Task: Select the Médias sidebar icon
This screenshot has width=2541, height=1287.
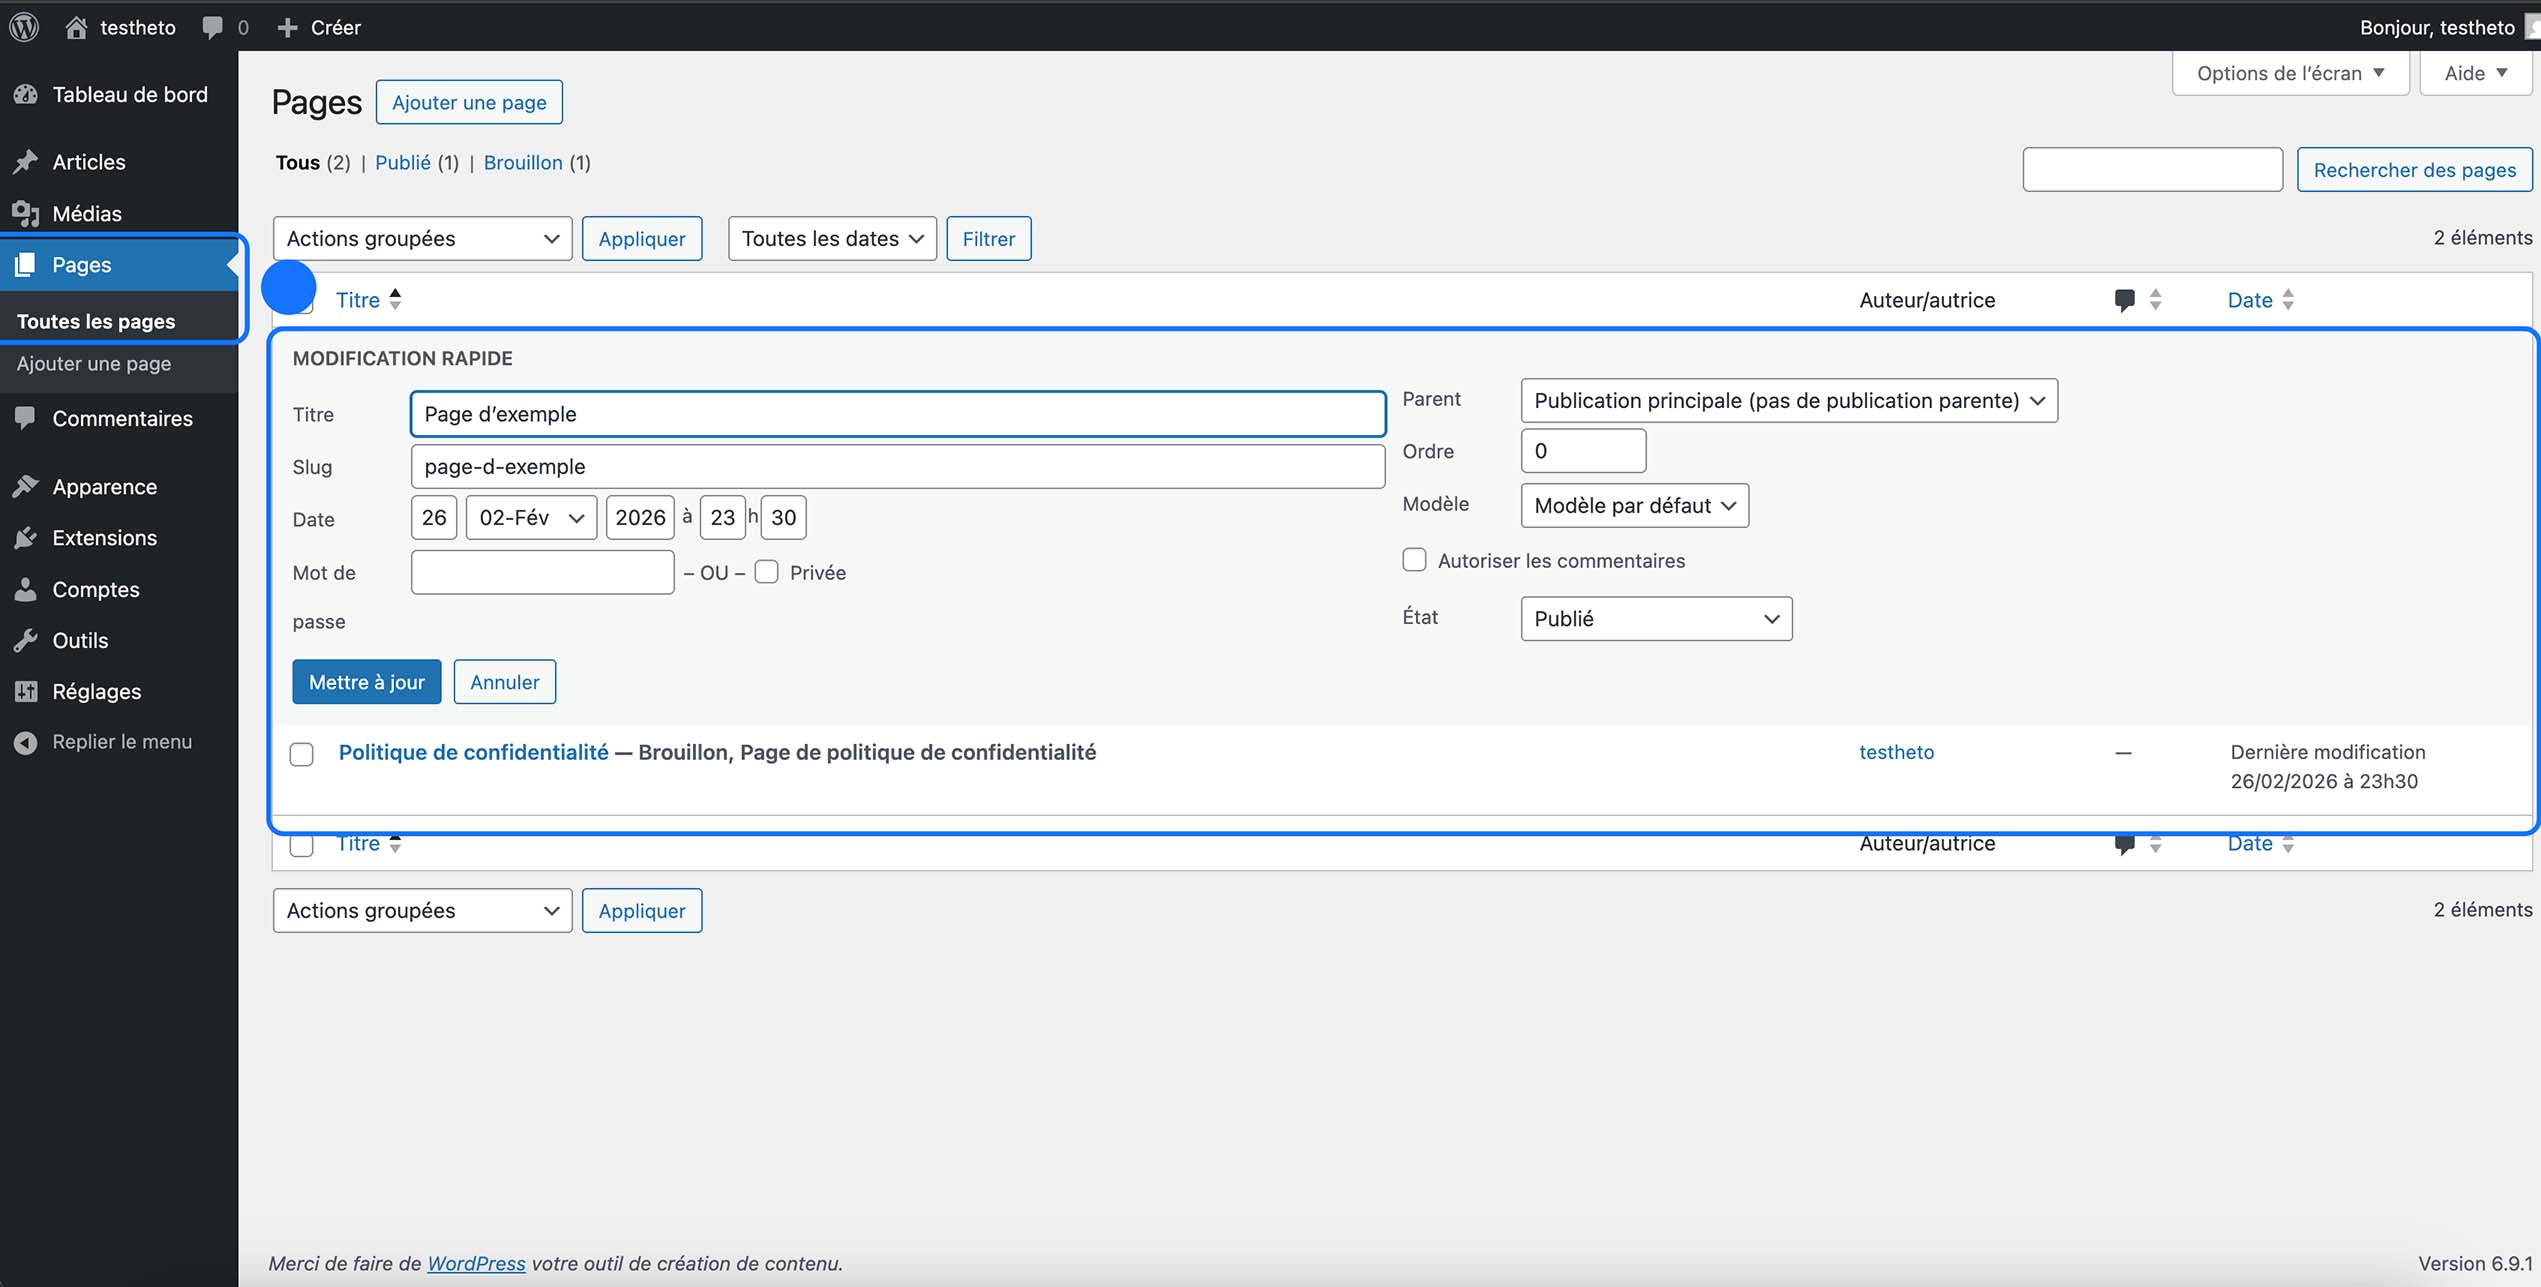Action: 25,213
